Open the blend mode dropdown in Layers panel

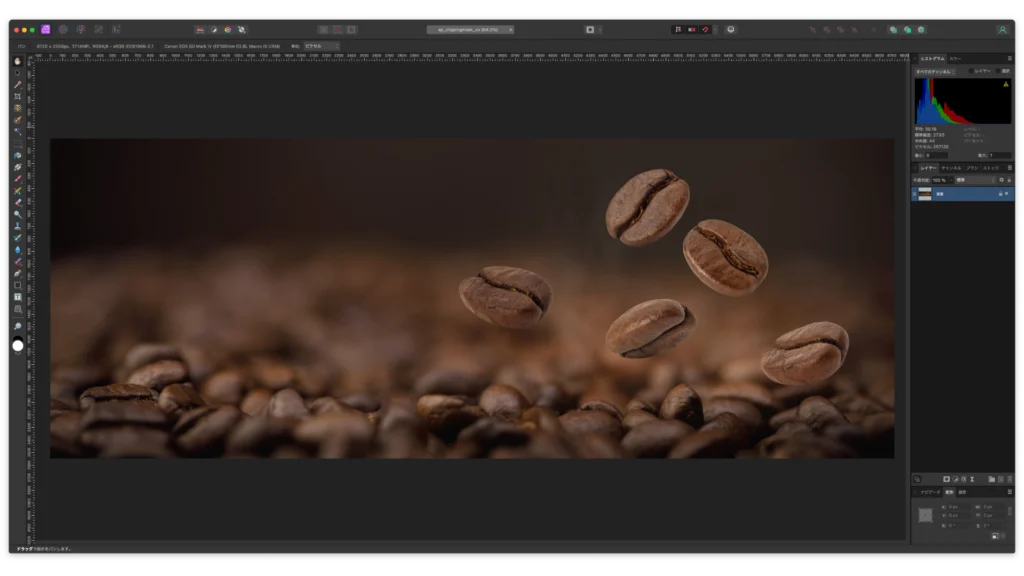tap(974, 180)
